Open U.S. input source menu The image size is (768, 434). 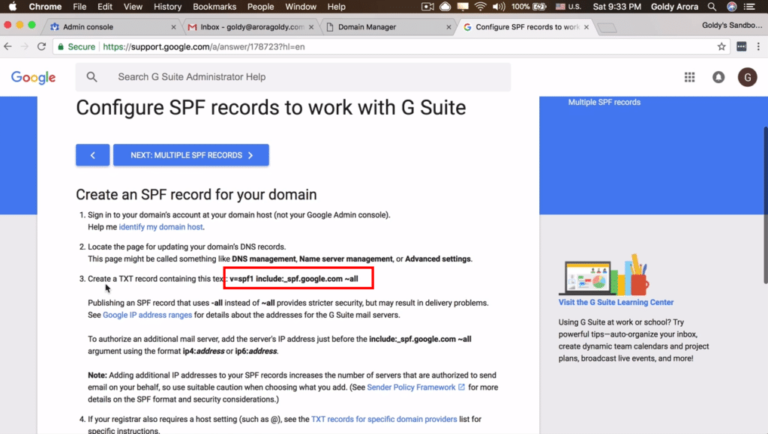(x=568, y=7)
